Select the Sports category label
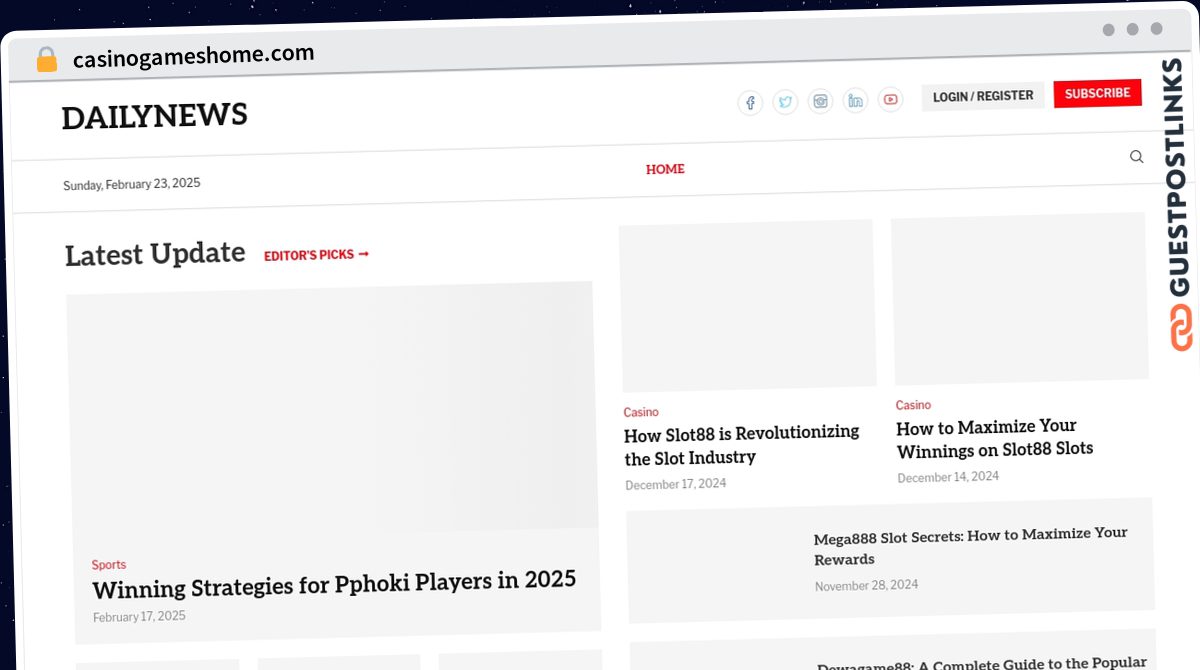 click(109, 565)
